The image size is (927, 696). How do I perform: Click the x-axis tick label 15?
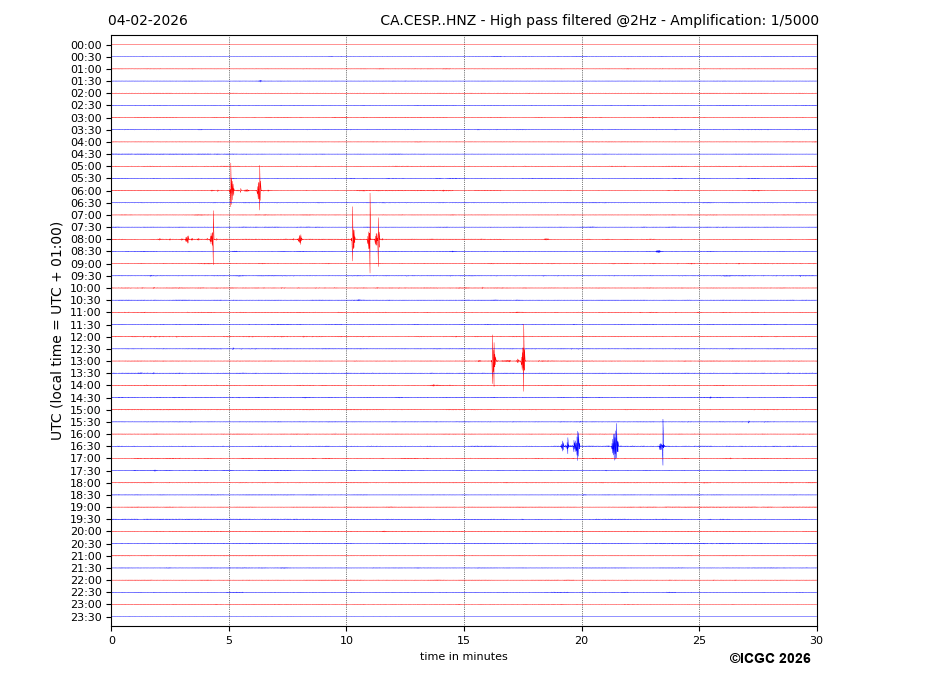(464, 640)
